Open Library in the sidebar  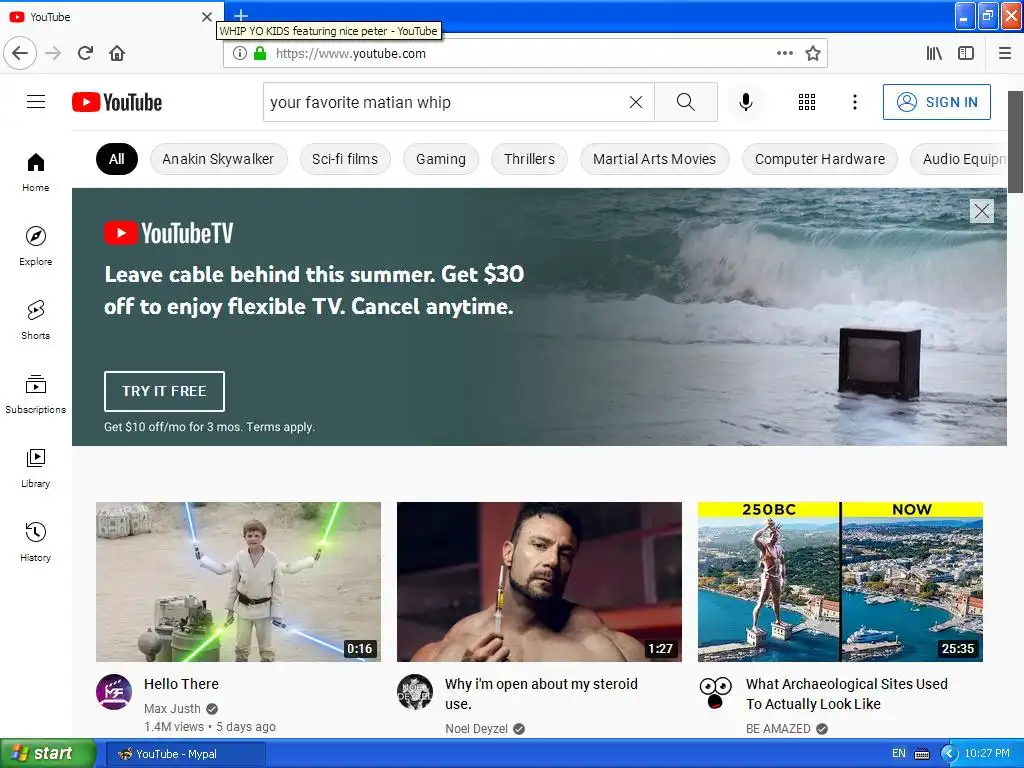point(35,468)
